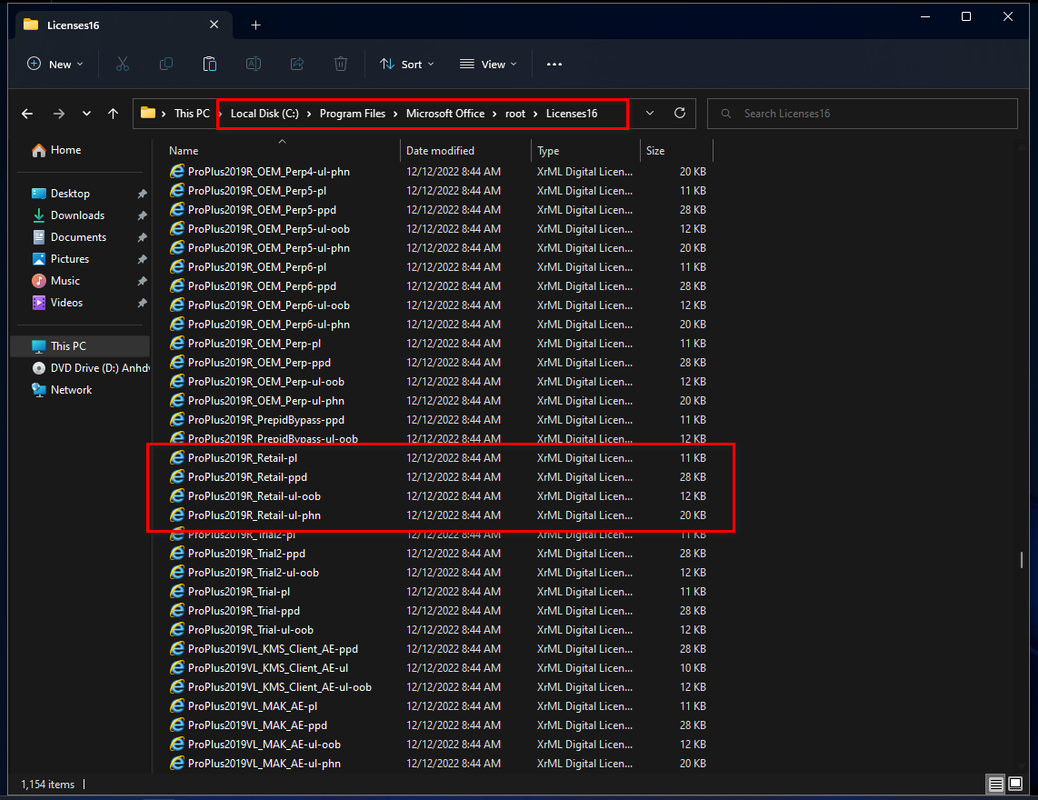Open the See more ellipsis menu

coord(554,64)
